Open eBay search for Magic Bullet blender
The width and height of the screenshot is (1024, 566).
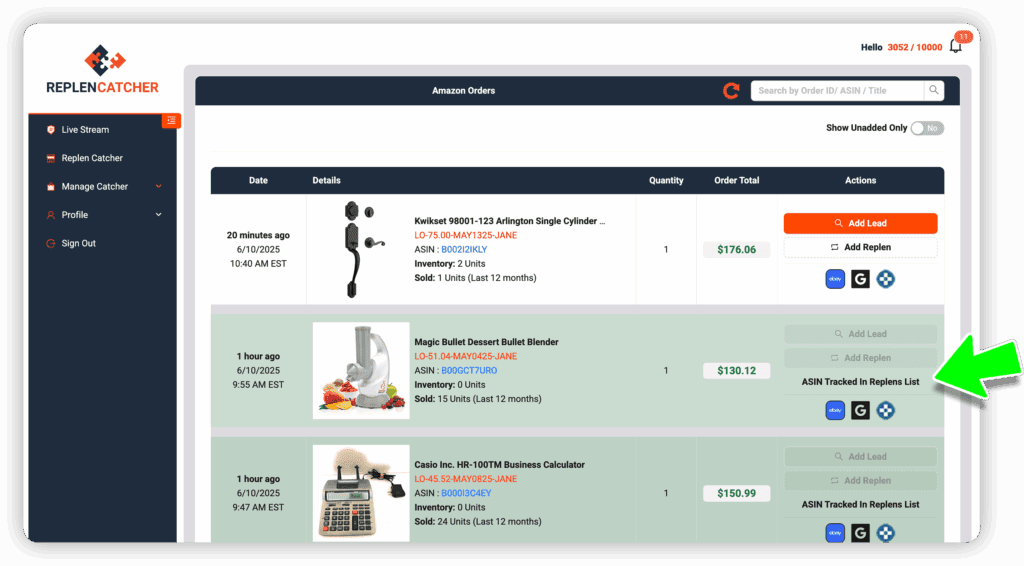tap(835, 411)
